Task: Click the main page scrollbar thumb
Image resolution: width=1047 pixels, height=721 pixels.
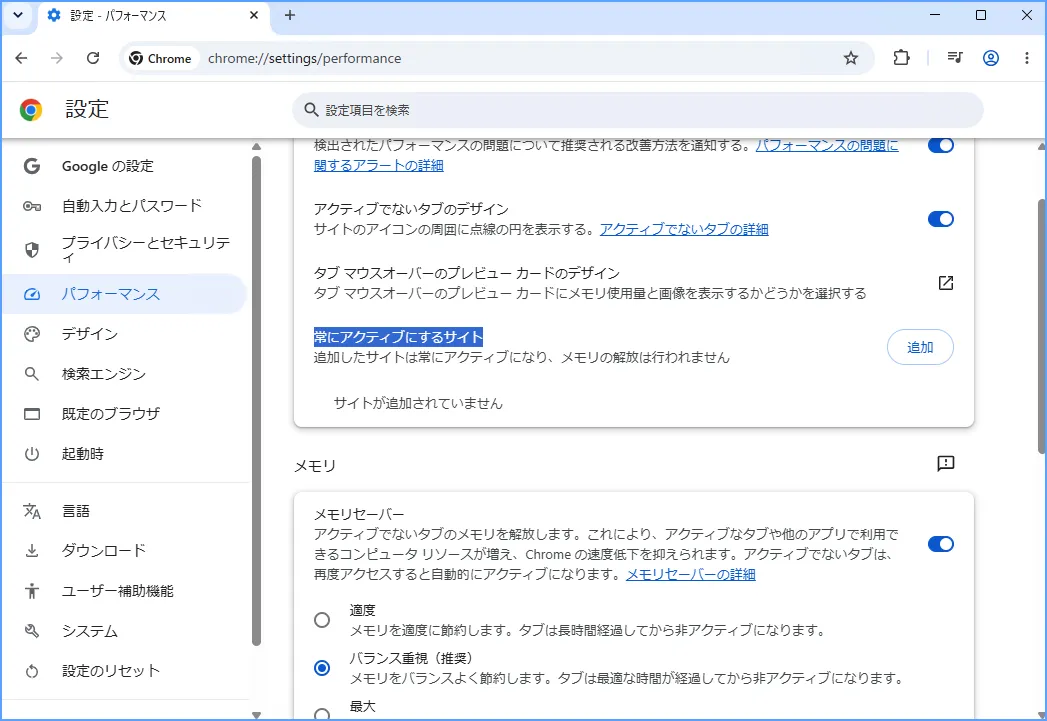Action: point(1042,327)
